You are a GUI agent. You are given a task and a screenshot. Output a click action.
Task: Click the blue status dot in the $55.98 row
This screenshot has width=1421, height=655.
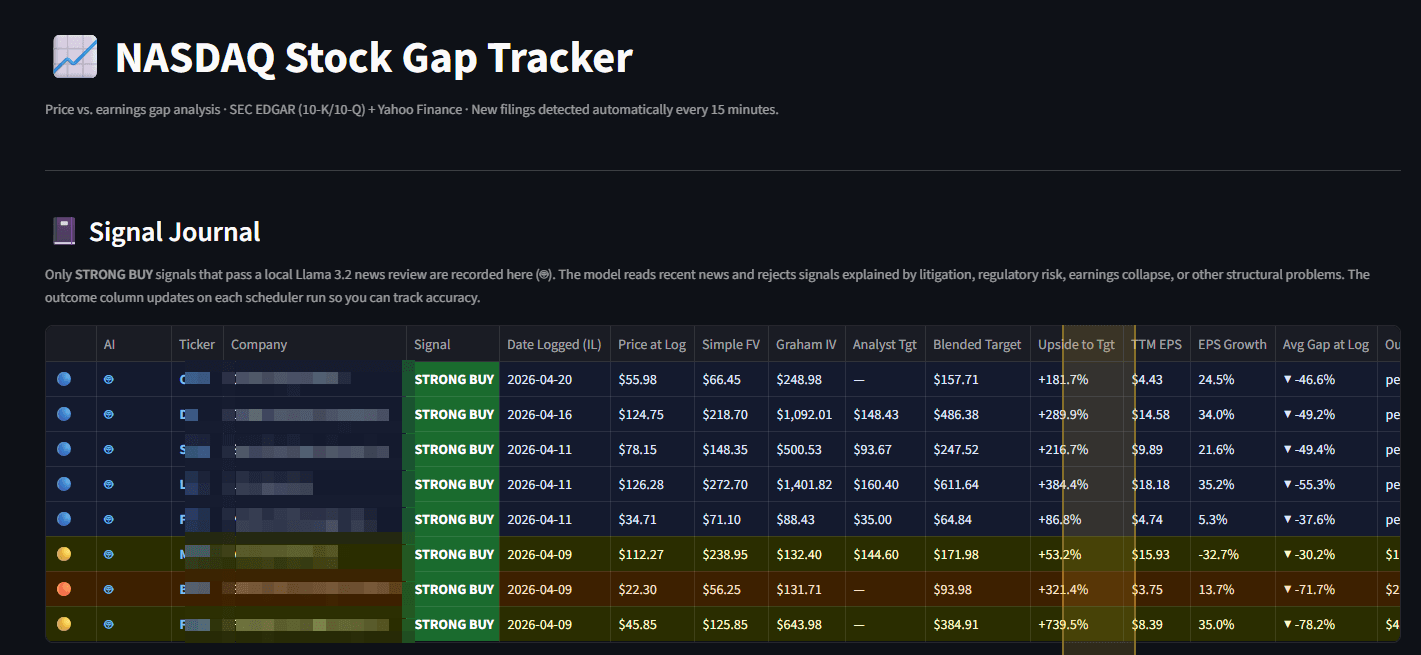(x=64, y=379)
